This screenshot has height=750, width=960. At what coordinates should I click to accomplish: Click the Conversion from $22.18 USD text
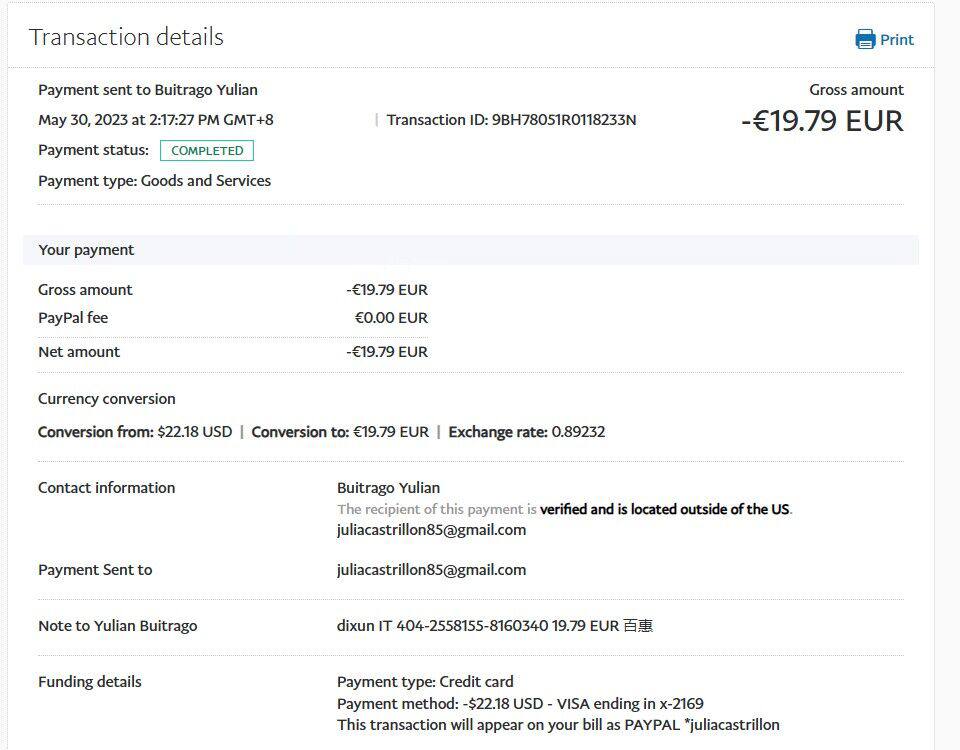point(135,432)
